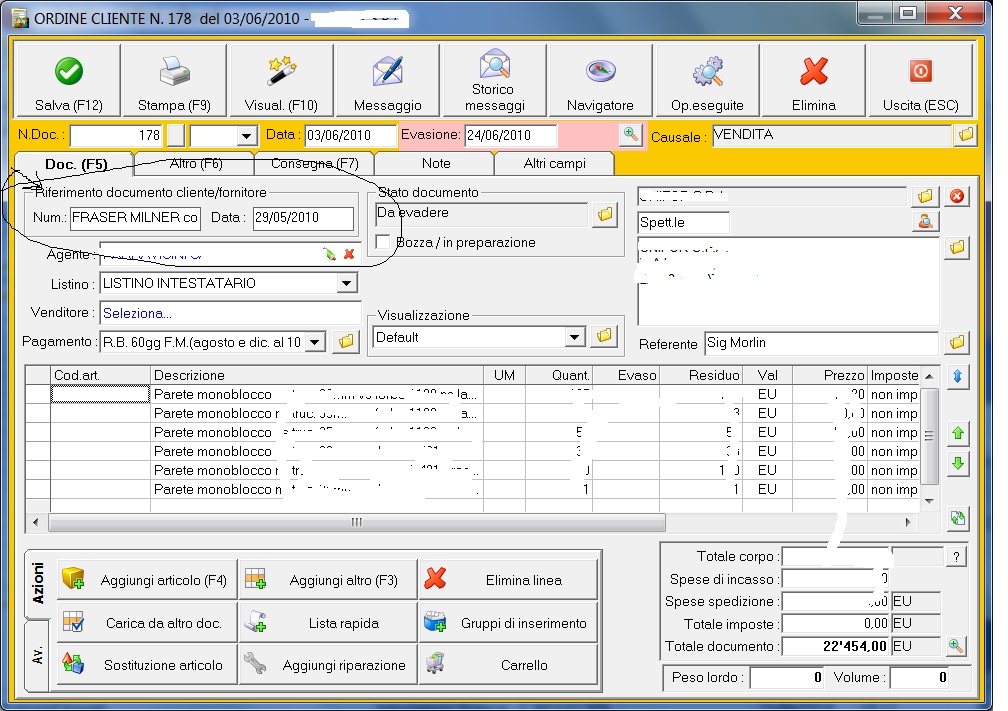This screenshot has height=711, width=1008.
Task: Click Elimina red X toolbar button
Action: [814, 80]
